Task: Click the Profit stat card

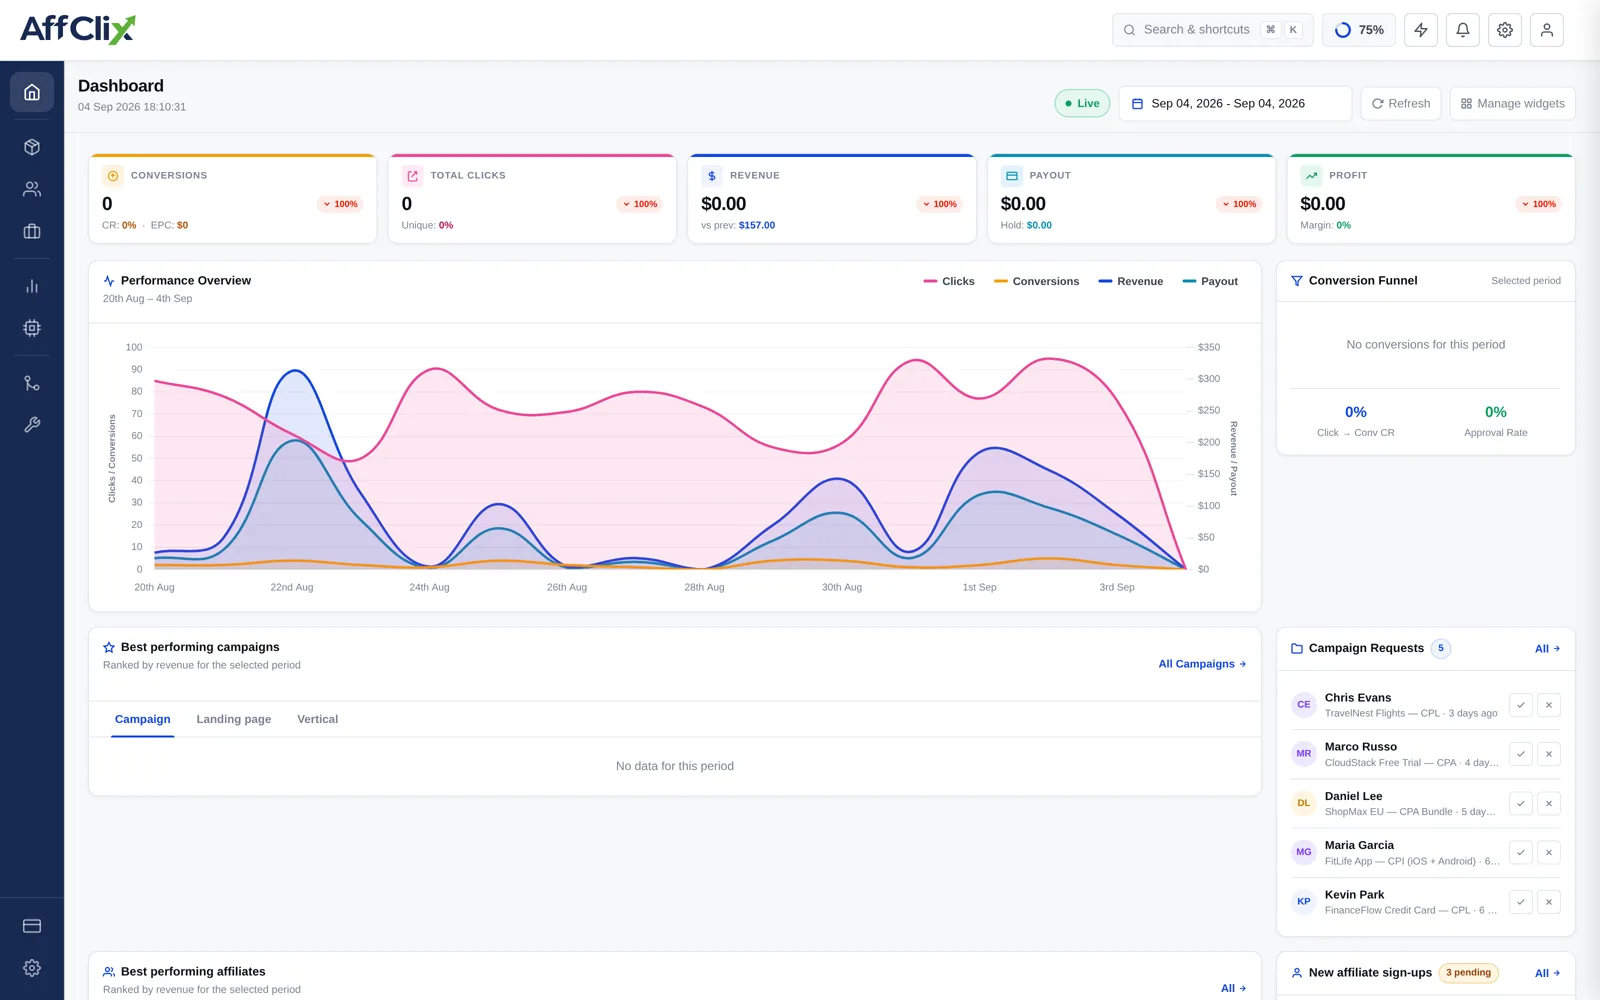Action: point(1431,198)
